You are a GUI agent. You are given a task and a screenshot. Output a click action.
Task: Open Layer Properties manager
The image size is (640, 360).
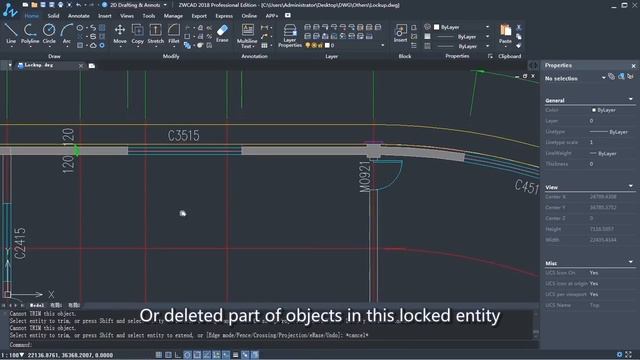290,36
